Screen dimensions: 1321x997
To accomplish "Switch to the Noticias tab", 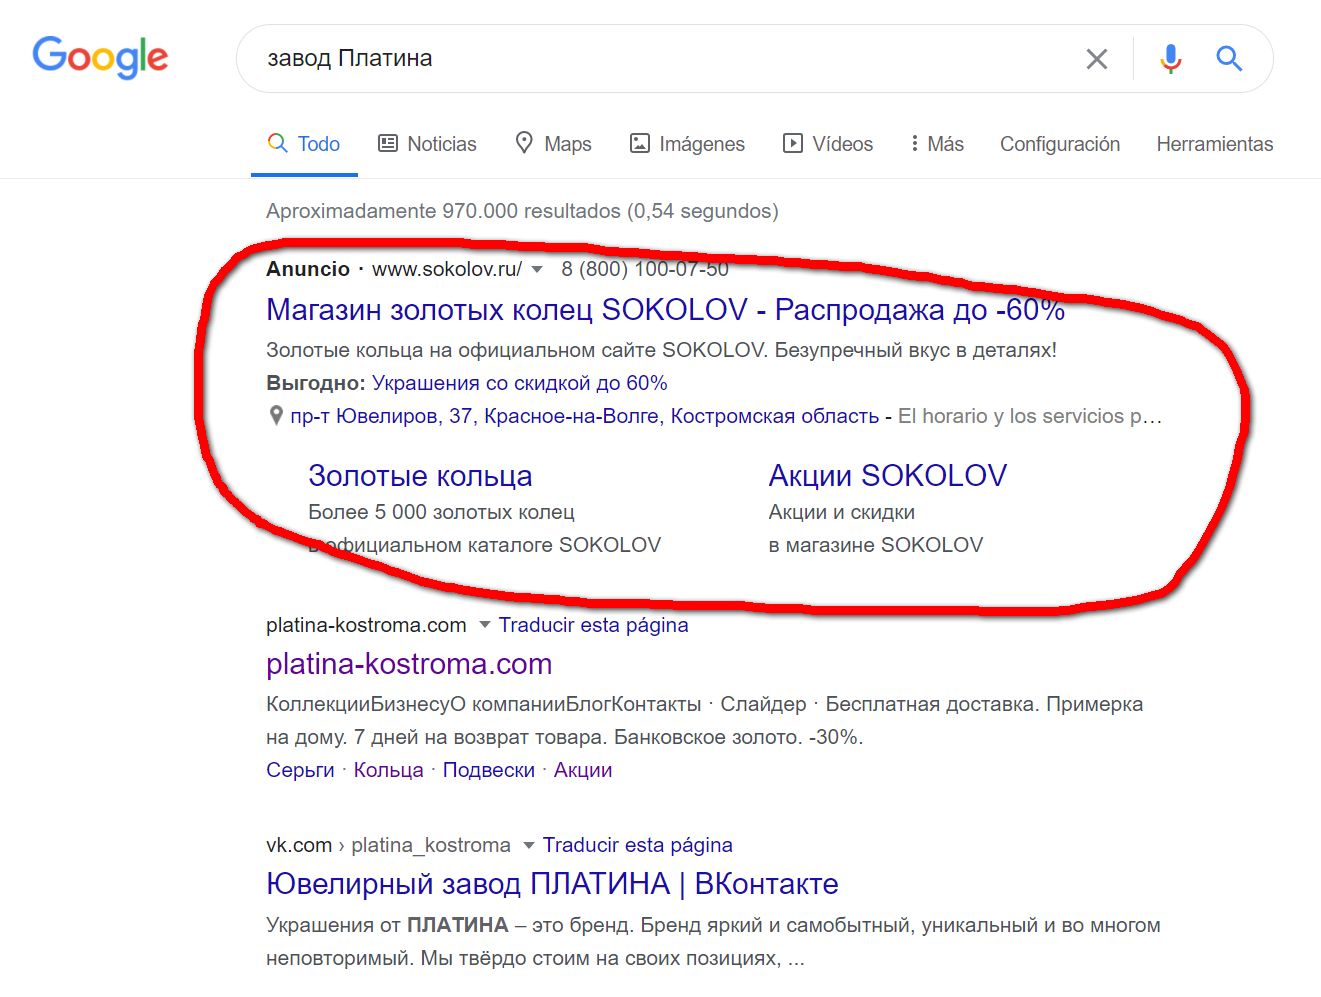I will pos(427,144).
